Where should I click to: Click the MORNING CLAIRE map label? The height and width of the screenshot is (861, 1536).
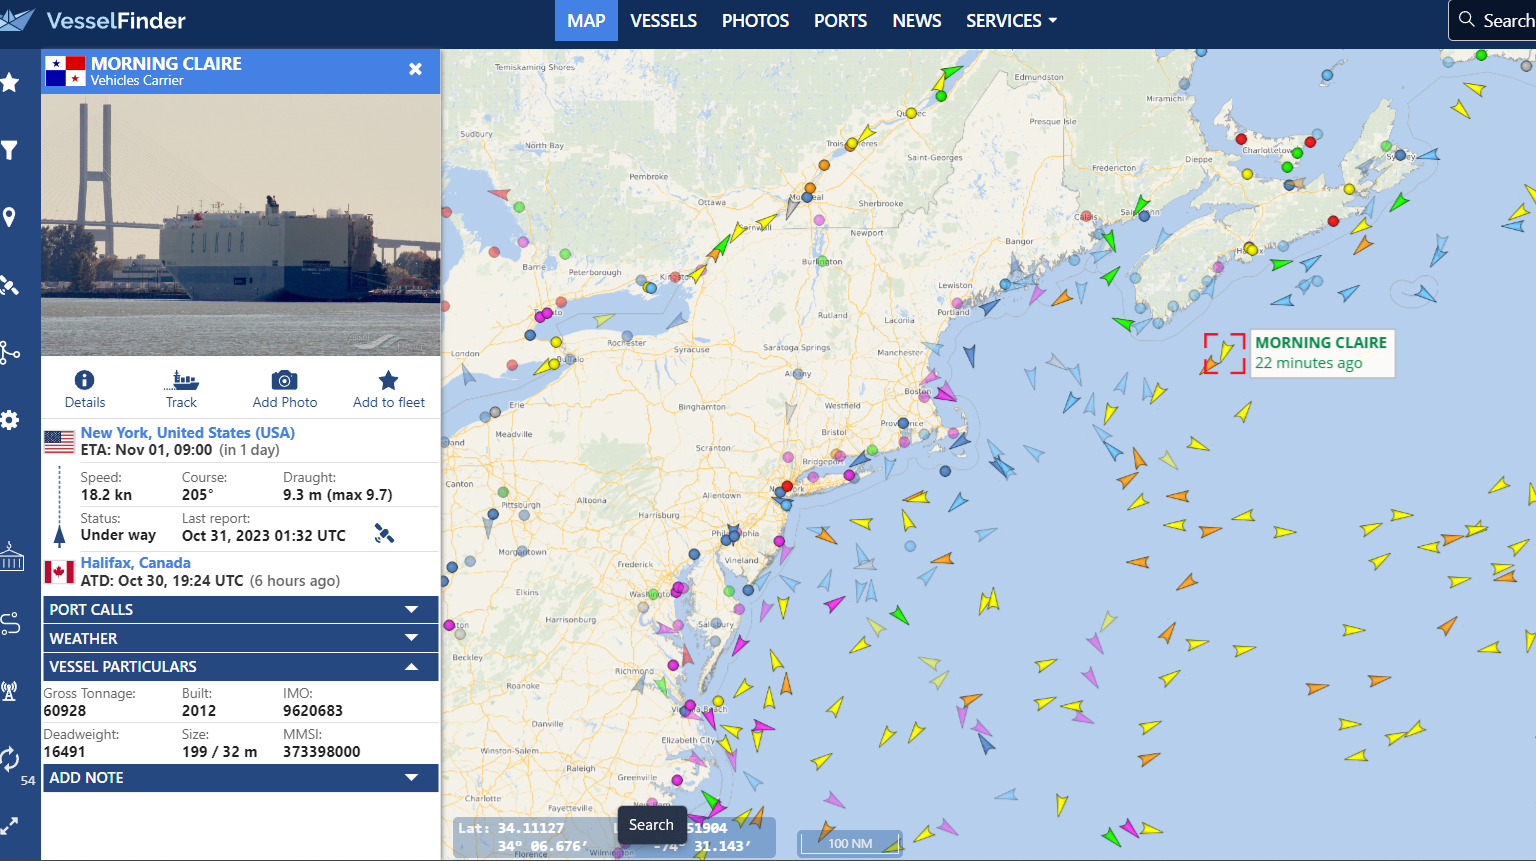point(1321,343)
